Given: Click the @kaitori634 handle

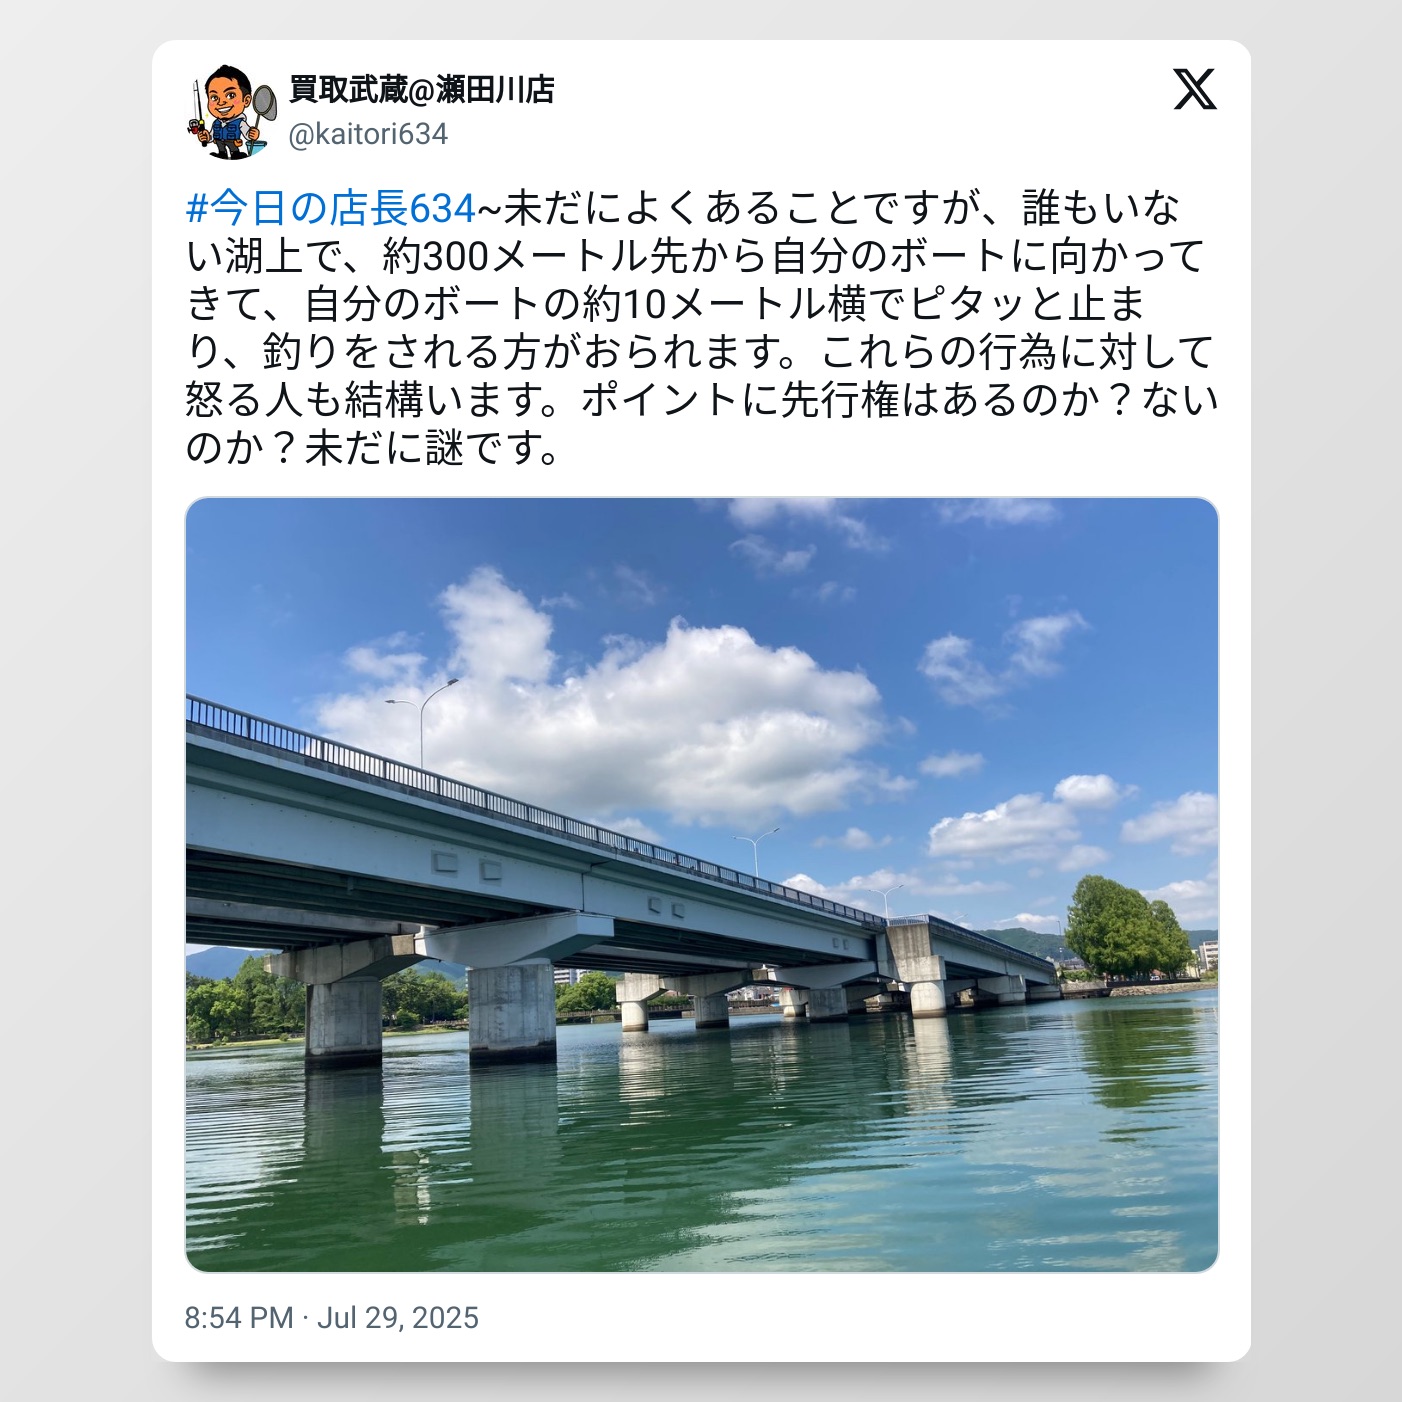Looking at the screenshot, I should (x=368, y=134).
